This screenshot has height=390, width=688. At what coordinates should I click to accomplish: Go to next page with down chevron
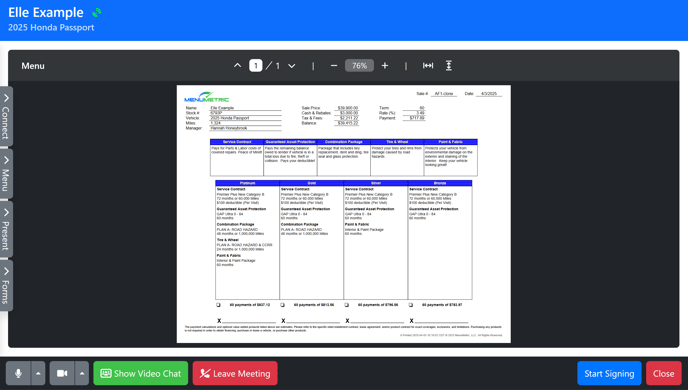coord(292,66)
